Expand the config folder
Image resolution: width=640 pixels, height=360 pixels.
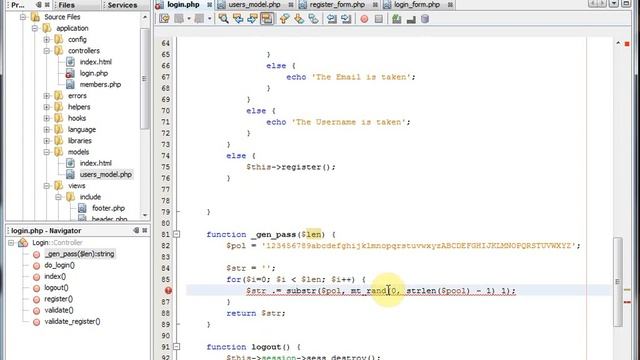(47, 40)
